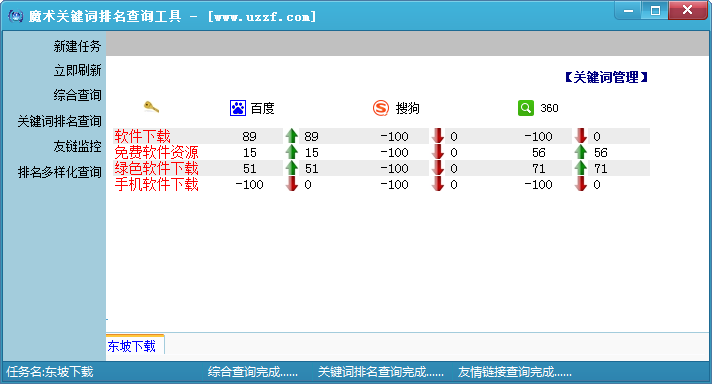The width and height of the screenshot is (712, 384).
Task: Click Baidu rank 89 for 软件下载
Action: [249, 137]
